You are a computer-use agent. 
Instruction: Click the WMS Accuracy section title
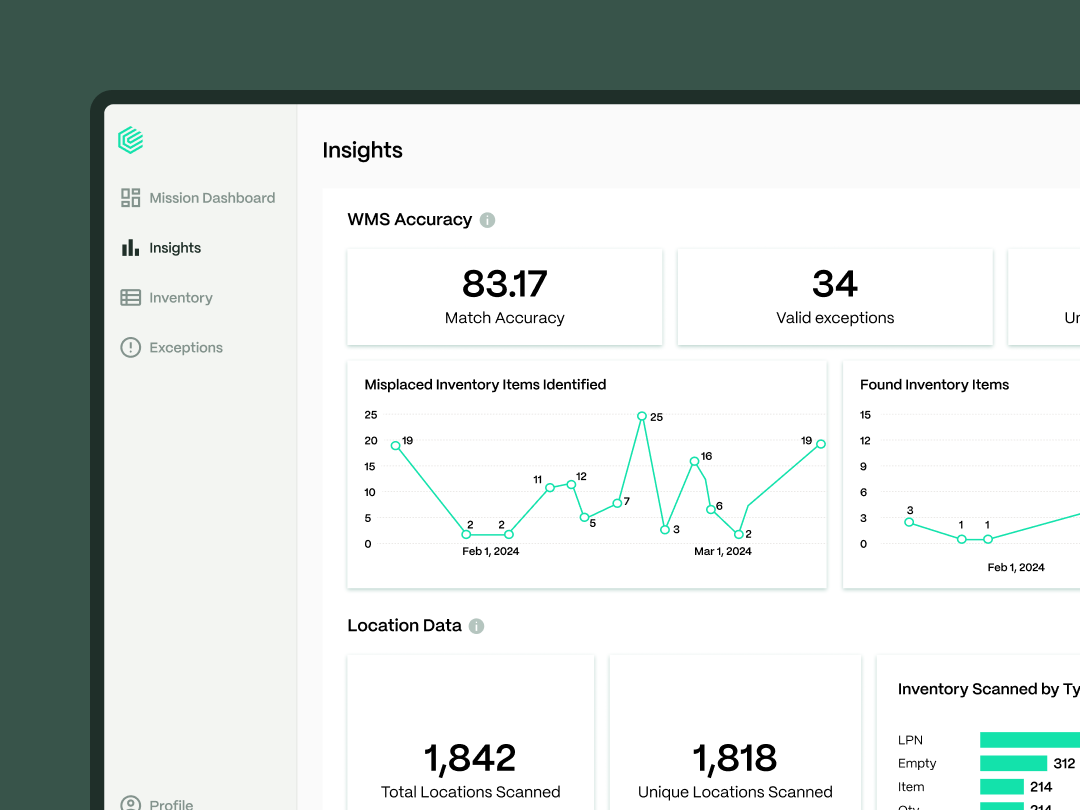coord(410,220)
